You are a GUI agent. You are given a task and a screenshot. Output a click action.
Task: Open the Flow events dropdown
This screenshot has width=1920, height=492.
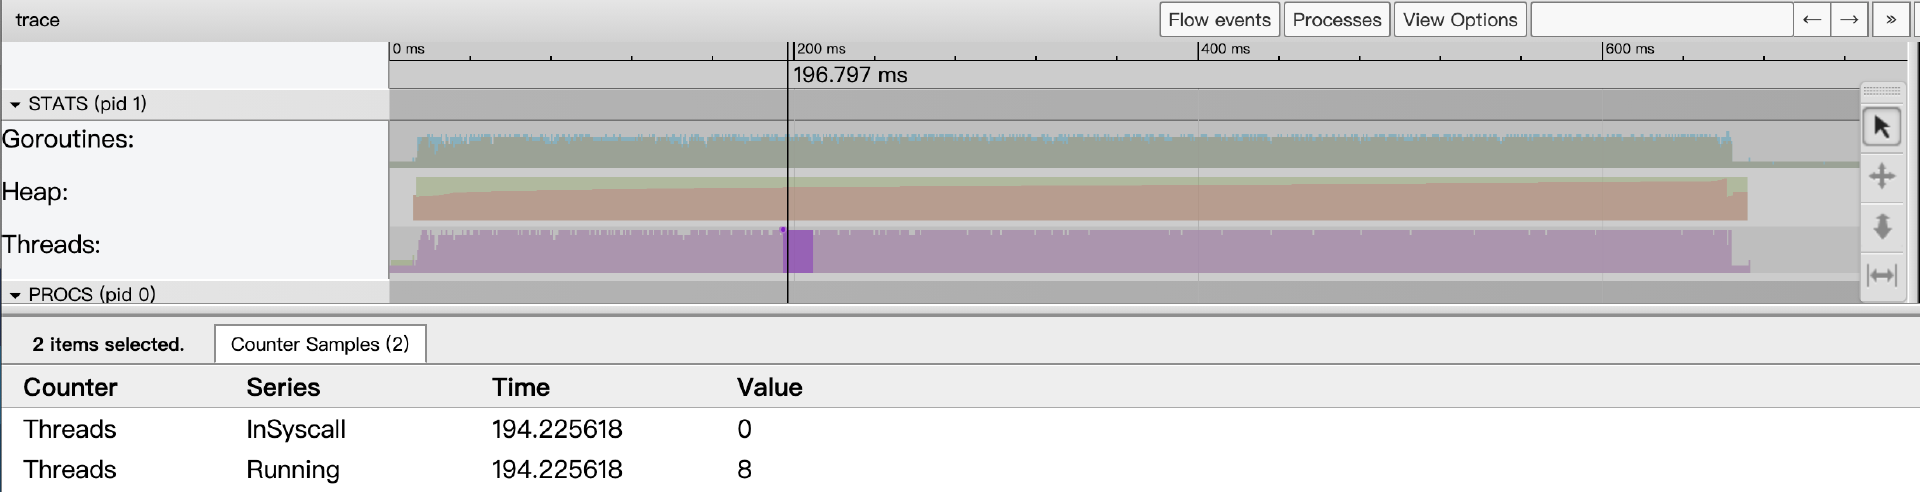click(x=1219, y=20)
